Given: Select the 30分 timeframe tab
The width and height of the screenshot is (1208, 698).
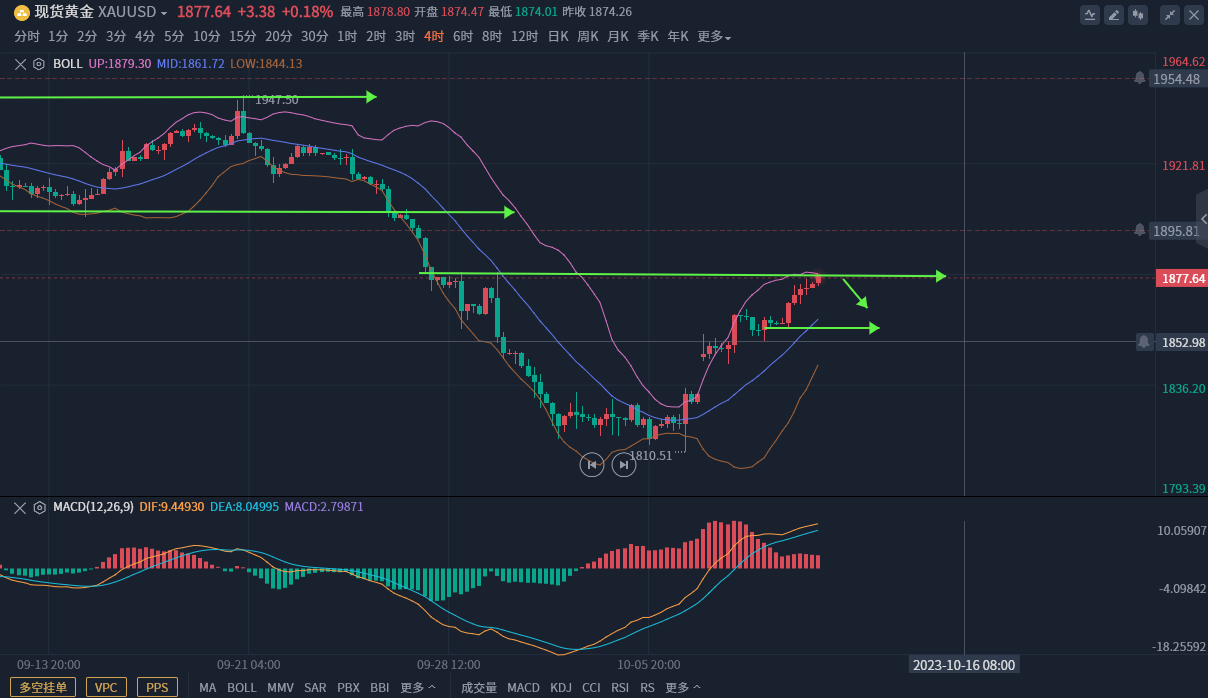Looking at the screenshot, I should click(314, 37).
